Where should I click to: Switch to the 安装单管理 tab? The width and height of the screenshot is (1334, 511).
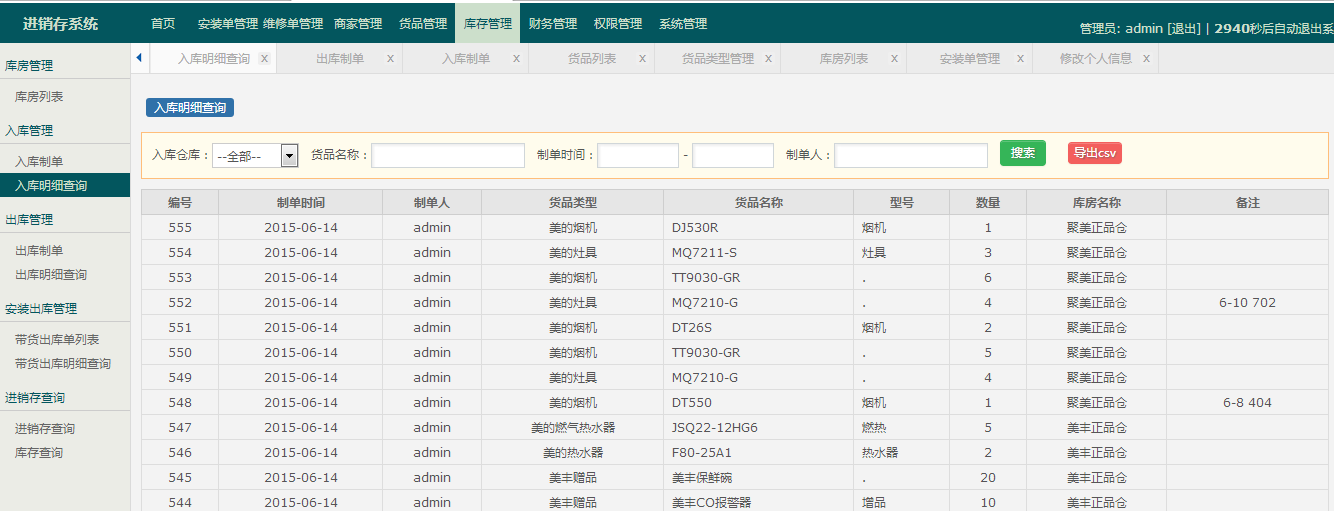tap(970, 59)
